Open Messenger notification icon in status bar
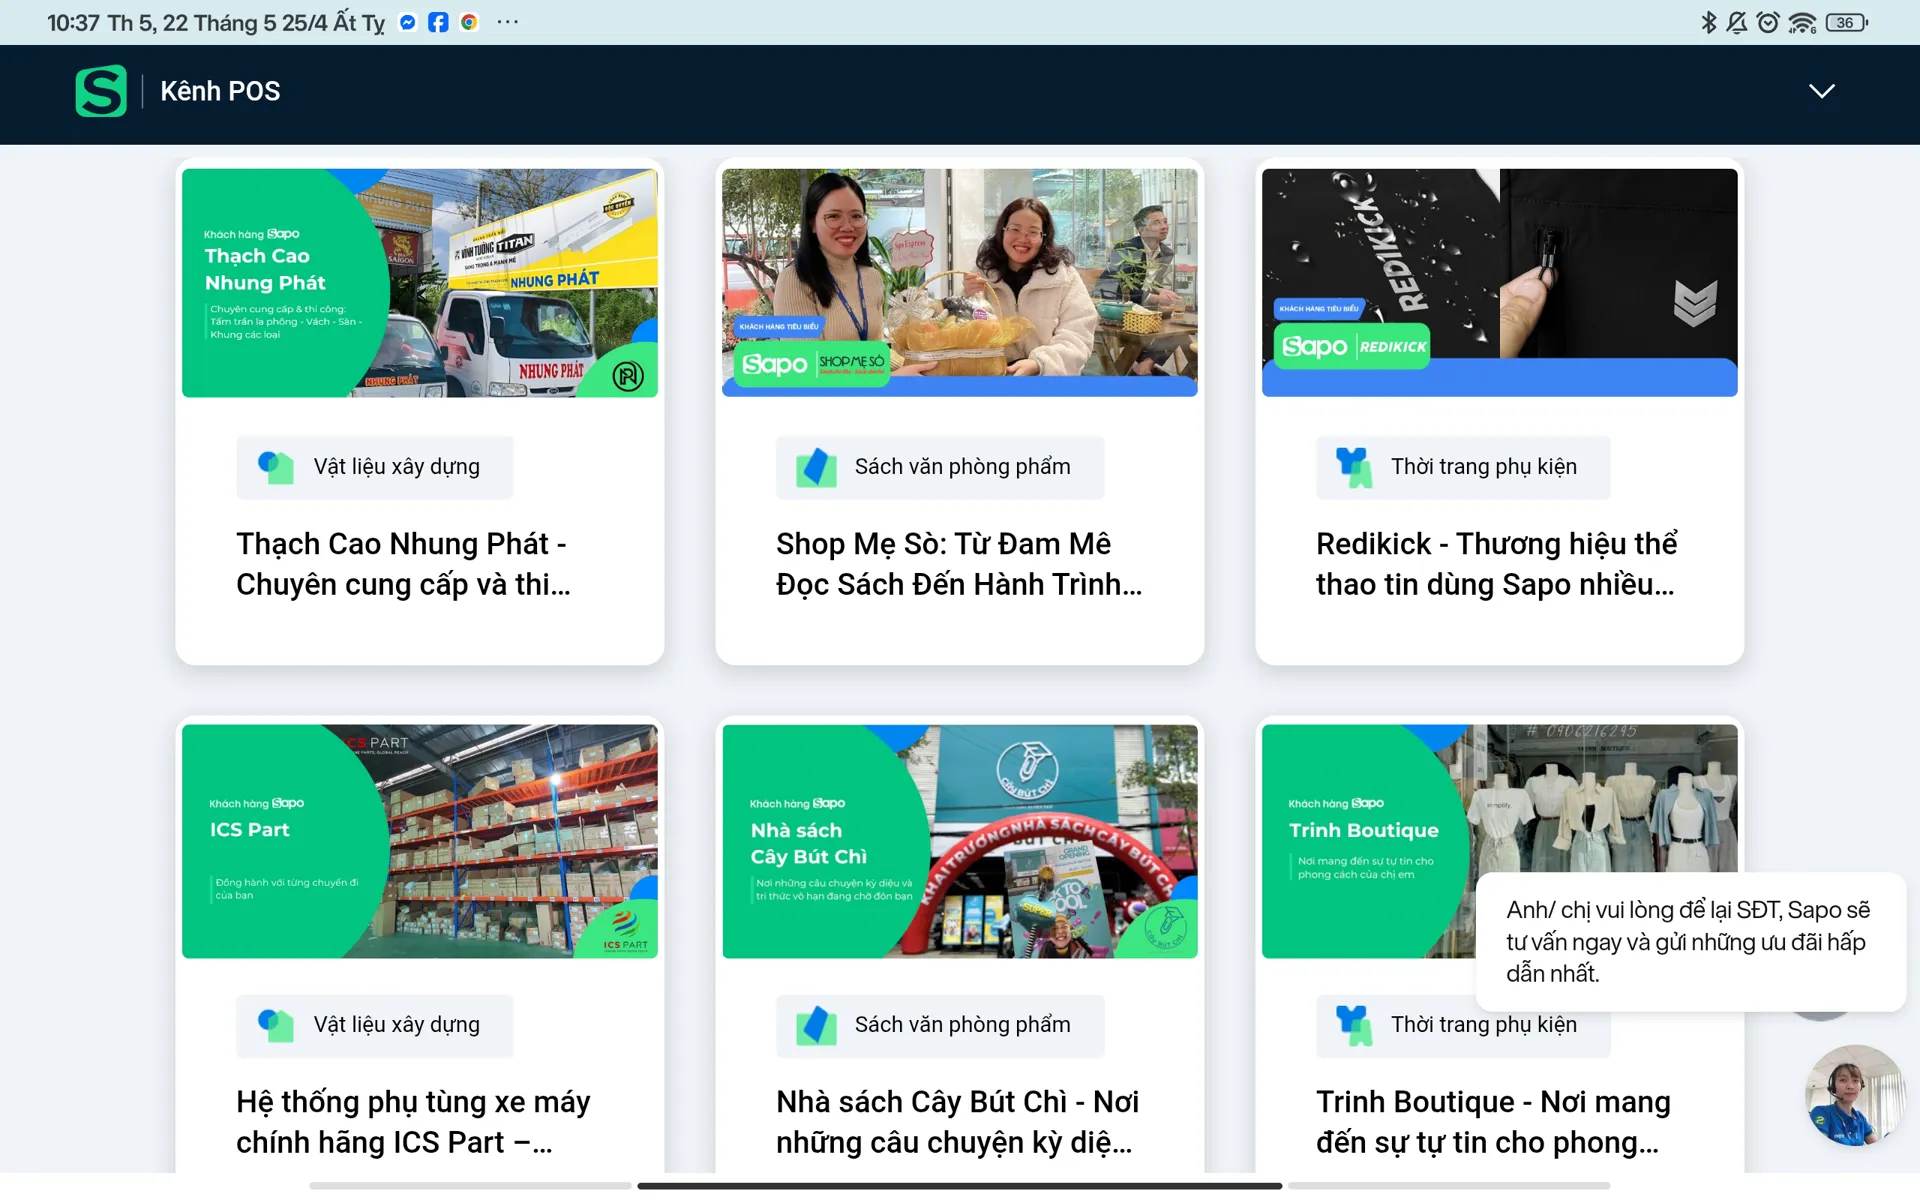 point(407,22)
